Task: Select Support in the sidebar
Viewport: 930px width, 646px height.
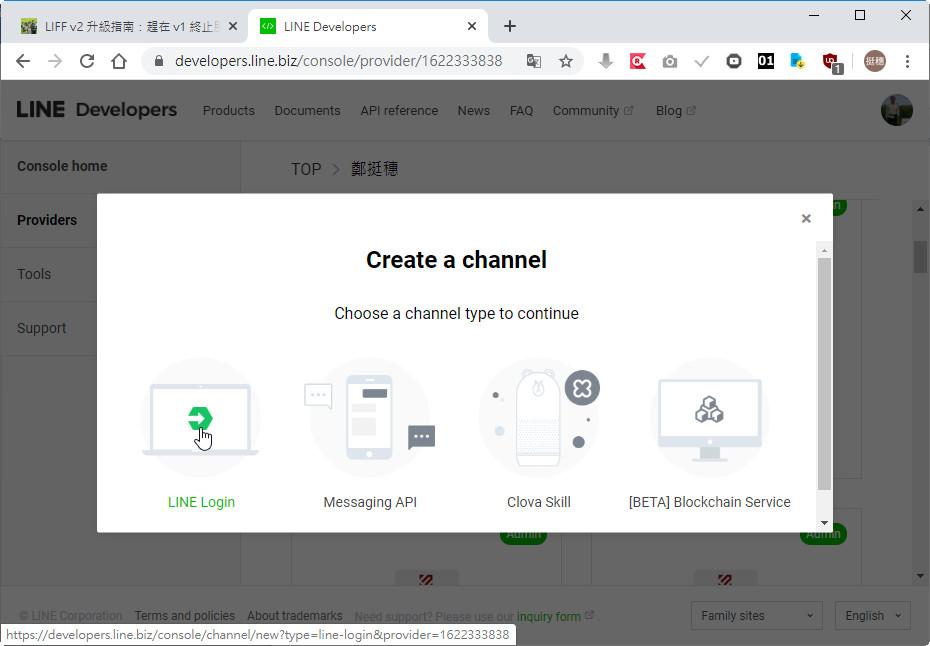Action: tap(42, 328)
